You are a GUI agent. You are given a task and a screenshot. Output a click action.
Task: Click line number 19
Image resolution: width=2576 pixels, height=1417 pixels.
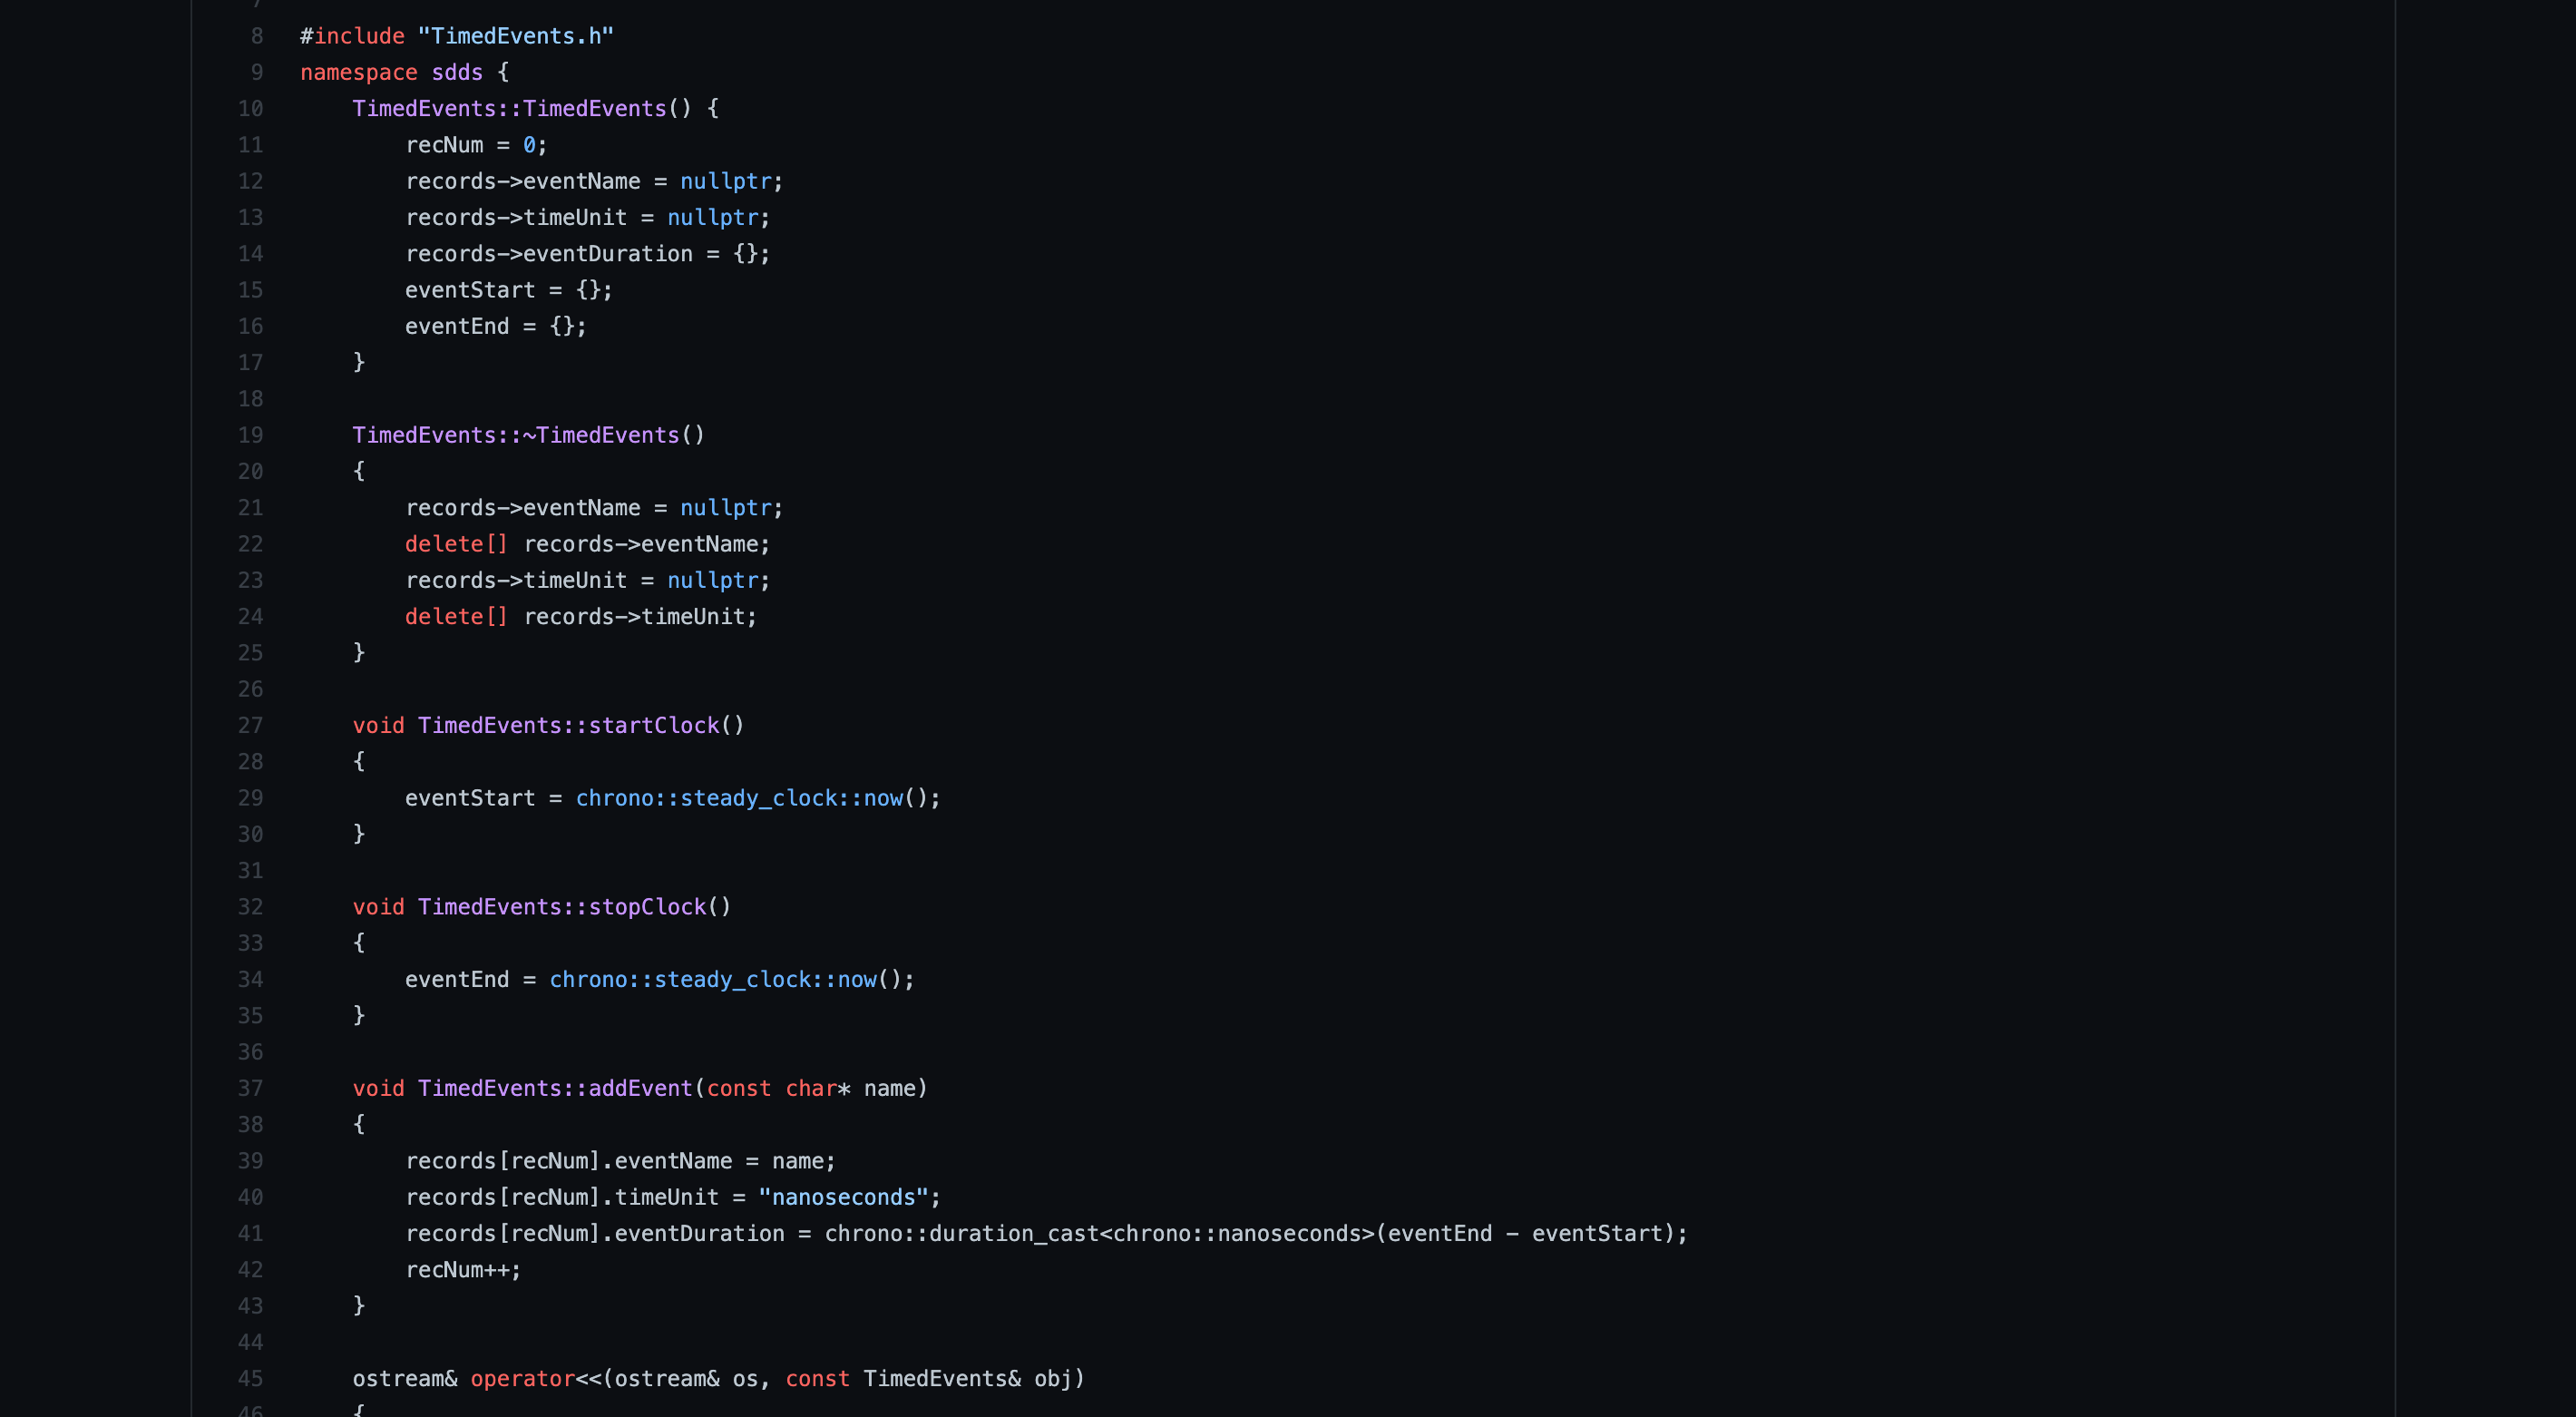[x=250, y=435]
